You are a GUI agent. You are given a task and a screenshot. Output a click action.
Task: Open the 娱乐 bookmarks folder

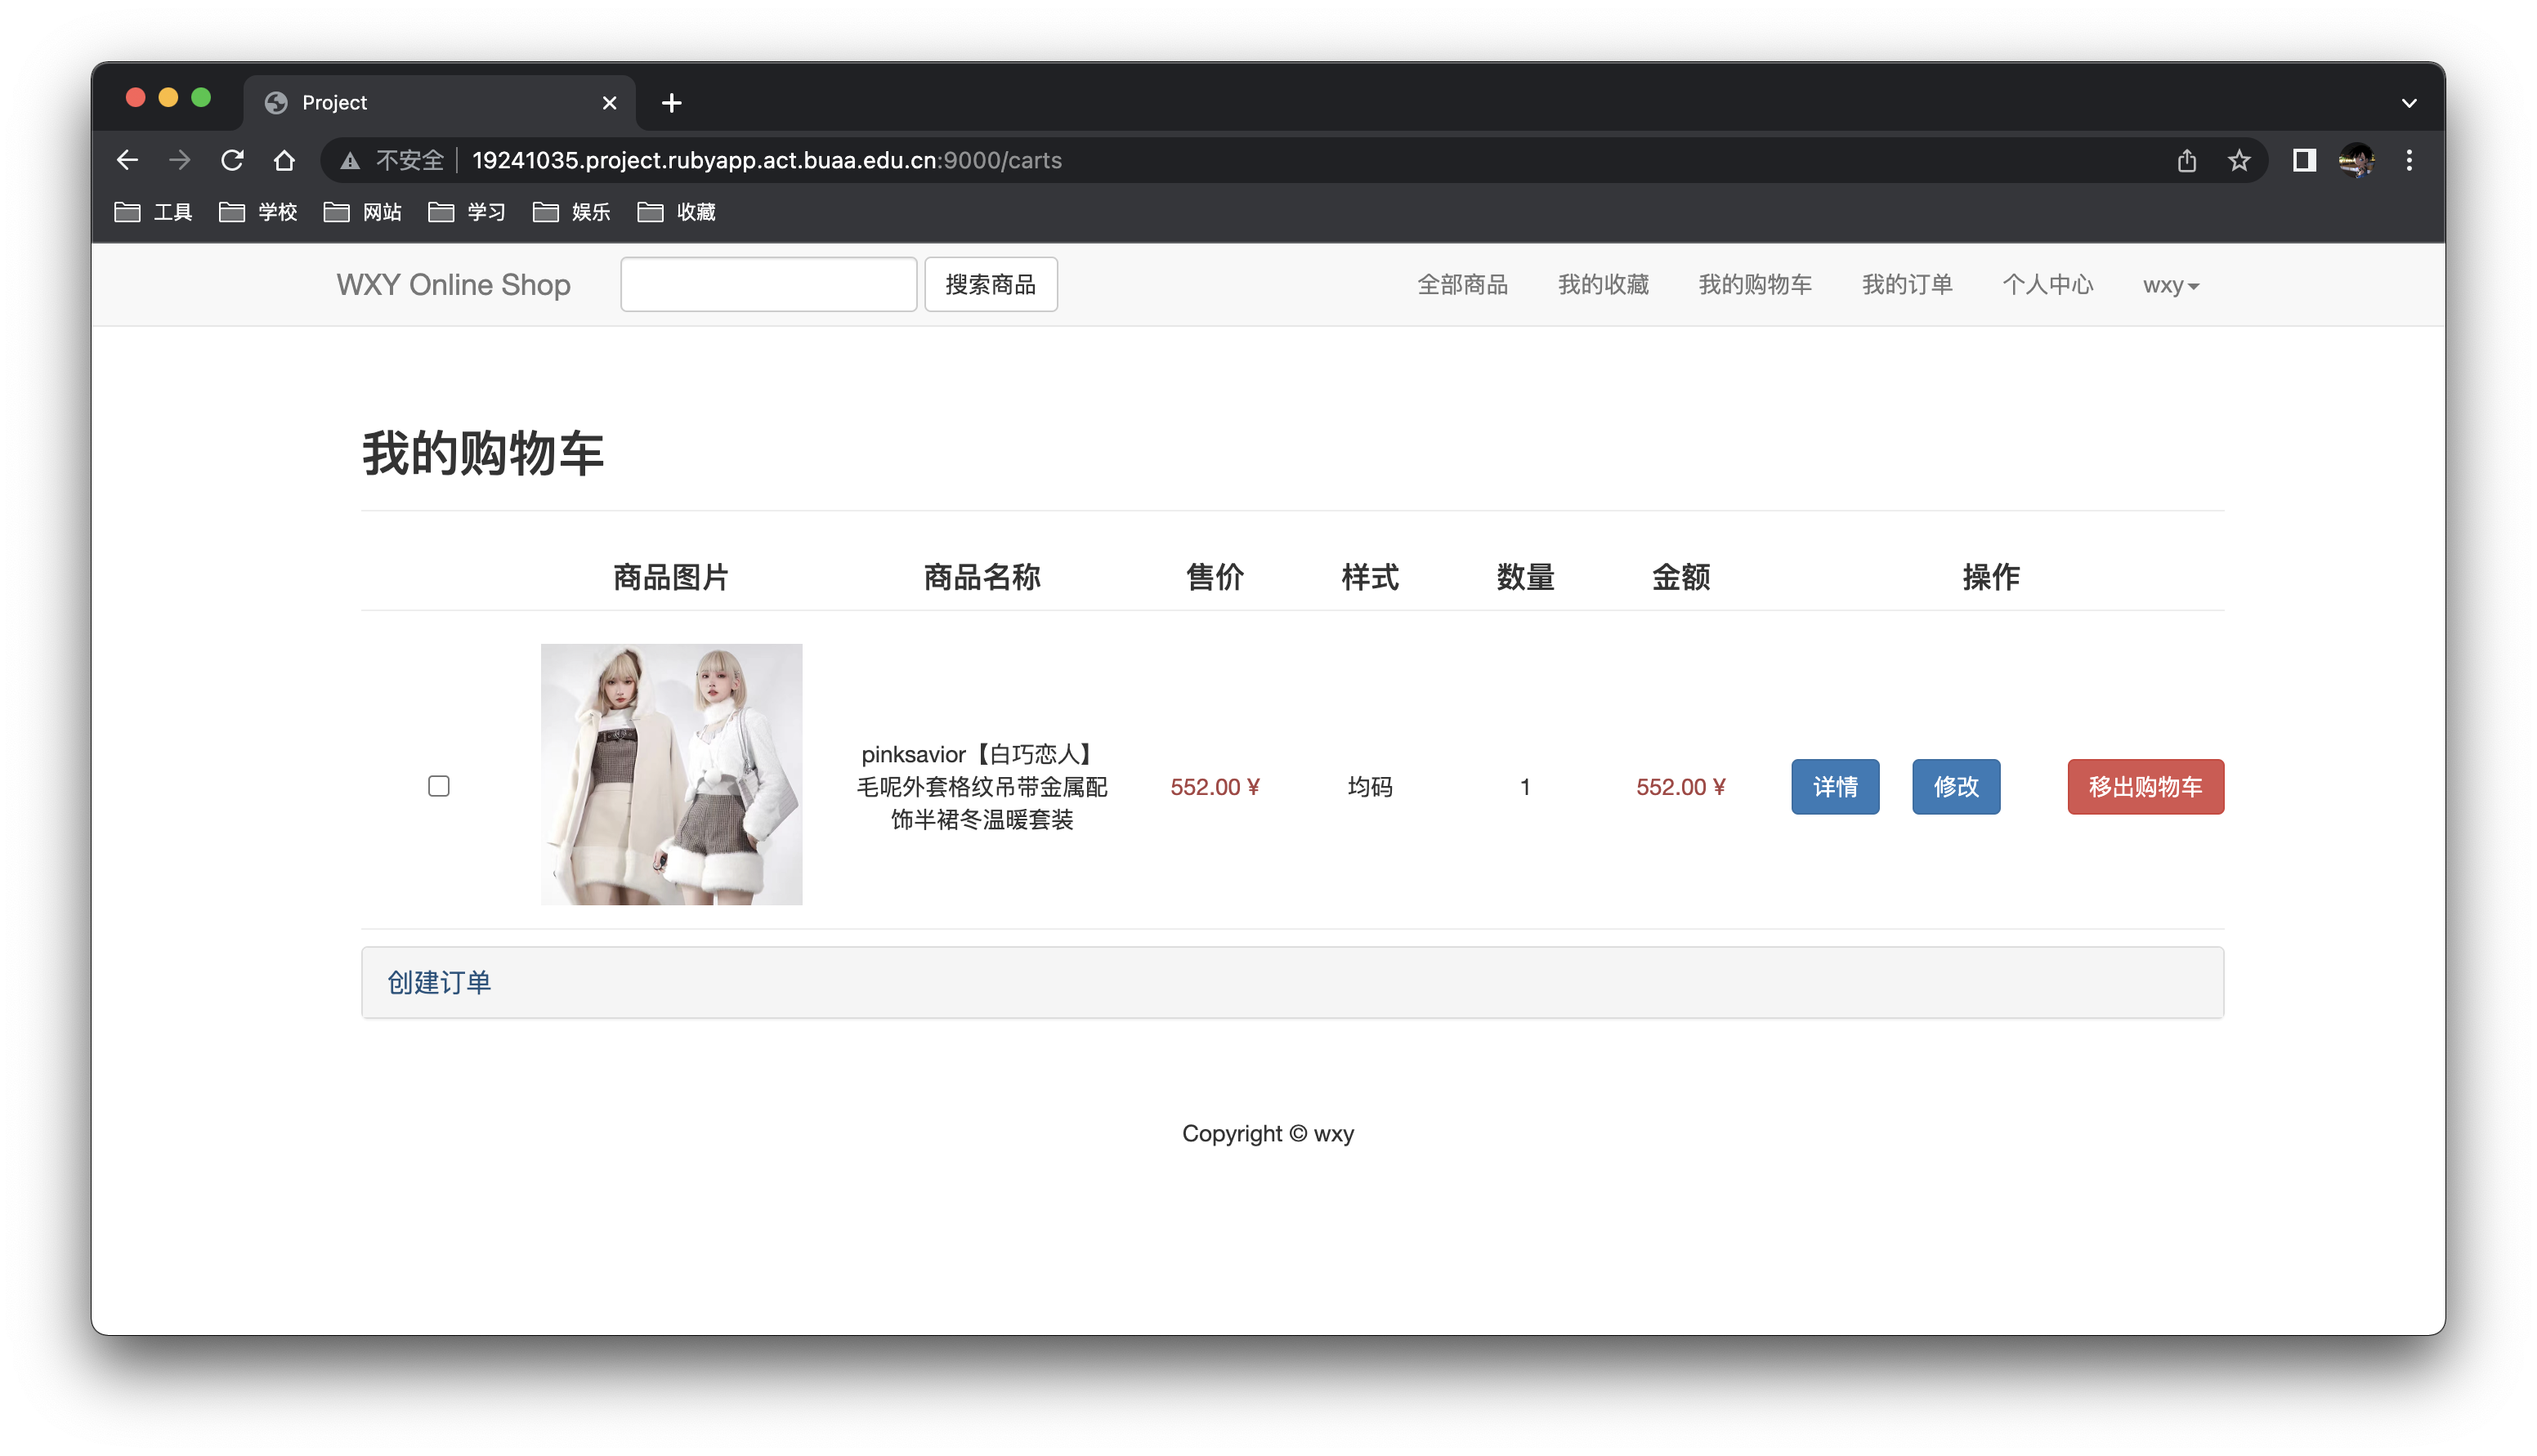click(x=572, y=212)
